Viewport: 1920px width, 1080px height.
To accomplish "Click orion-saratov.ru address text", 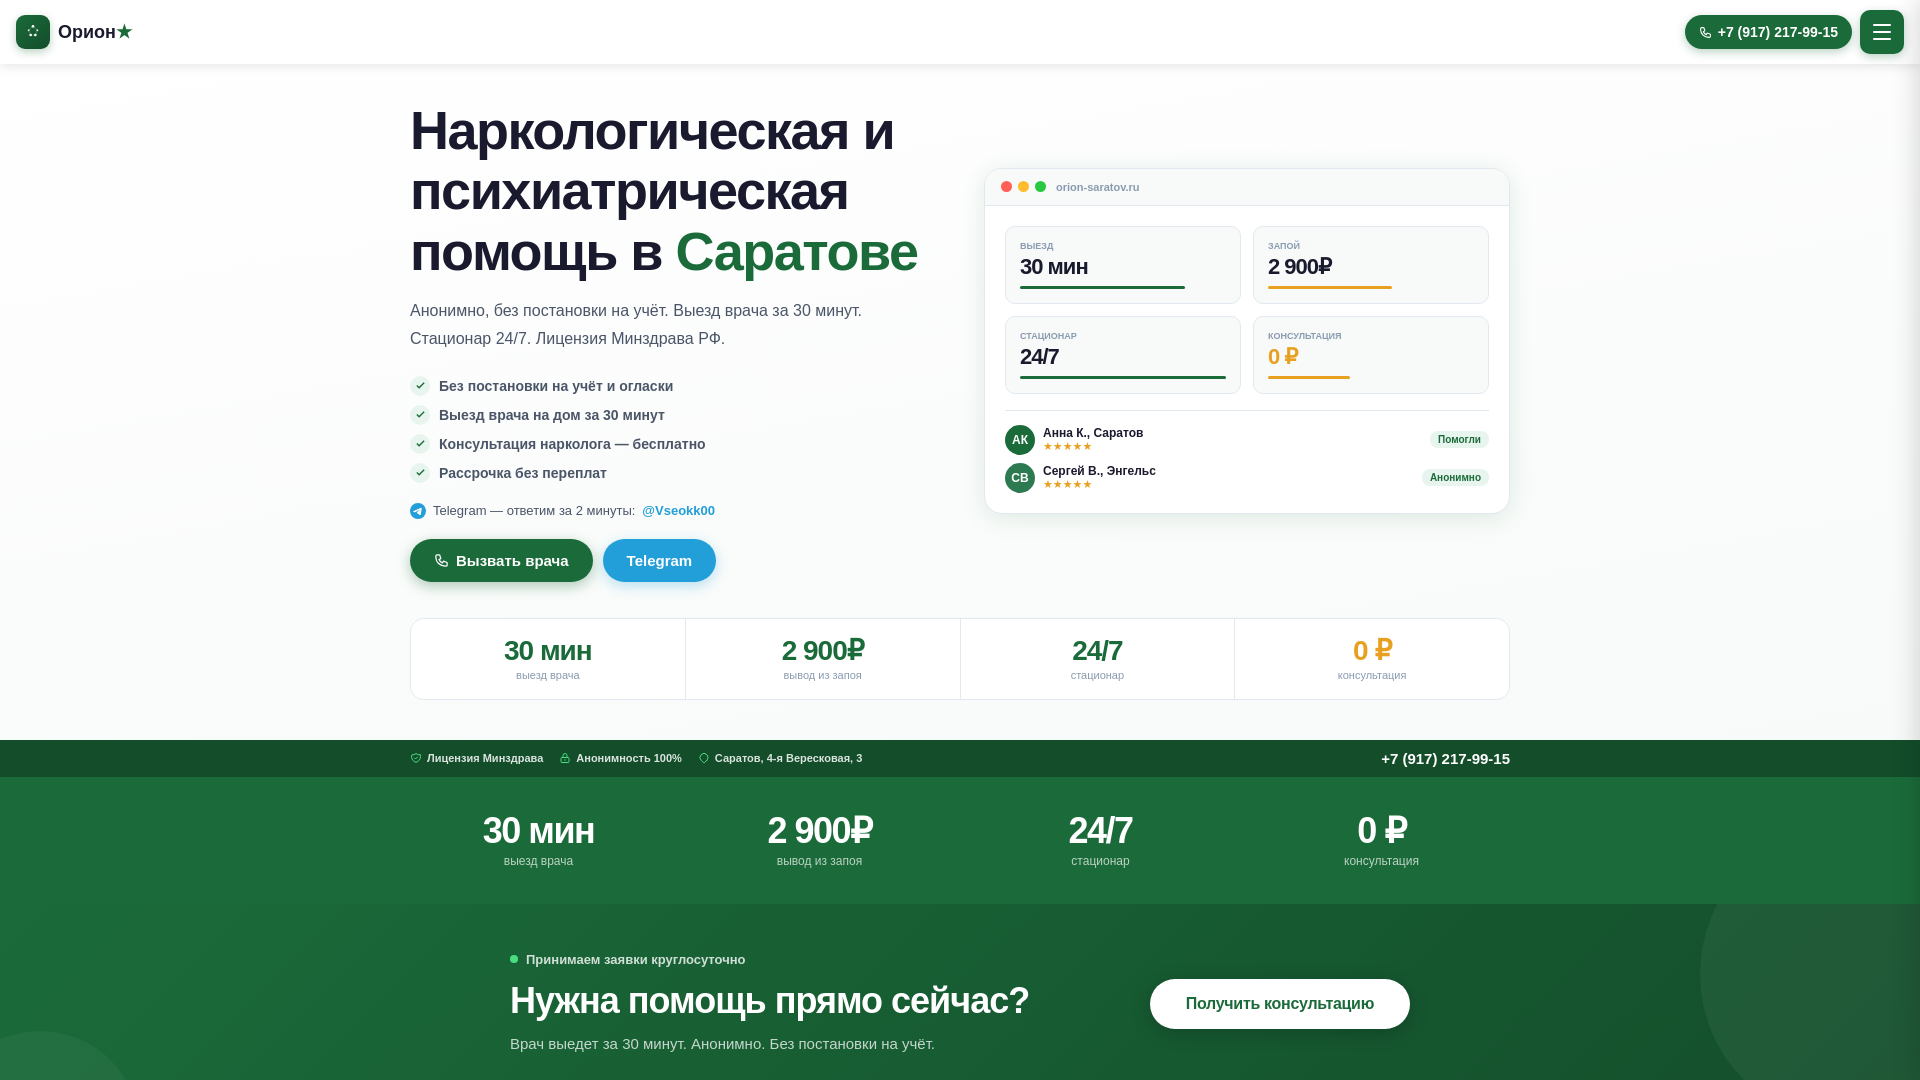I will pos(1097,187).
